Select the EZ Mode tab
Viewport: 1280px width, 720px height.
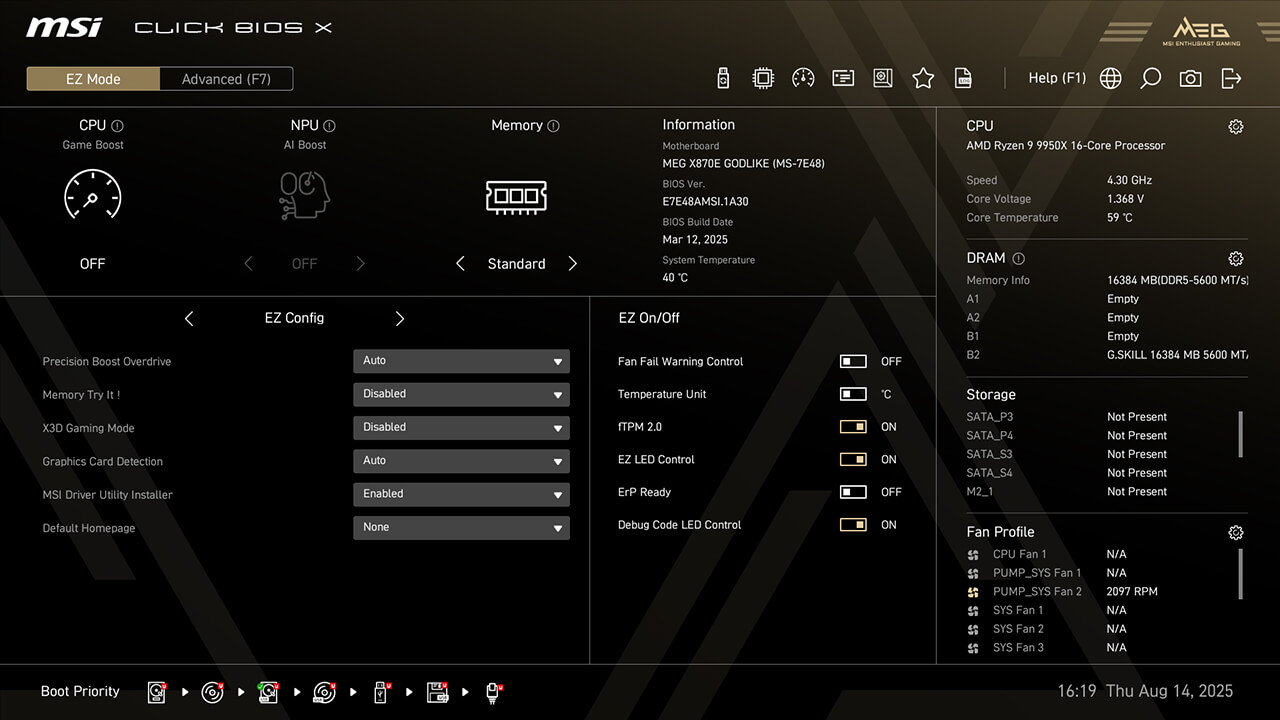[93, 79]
